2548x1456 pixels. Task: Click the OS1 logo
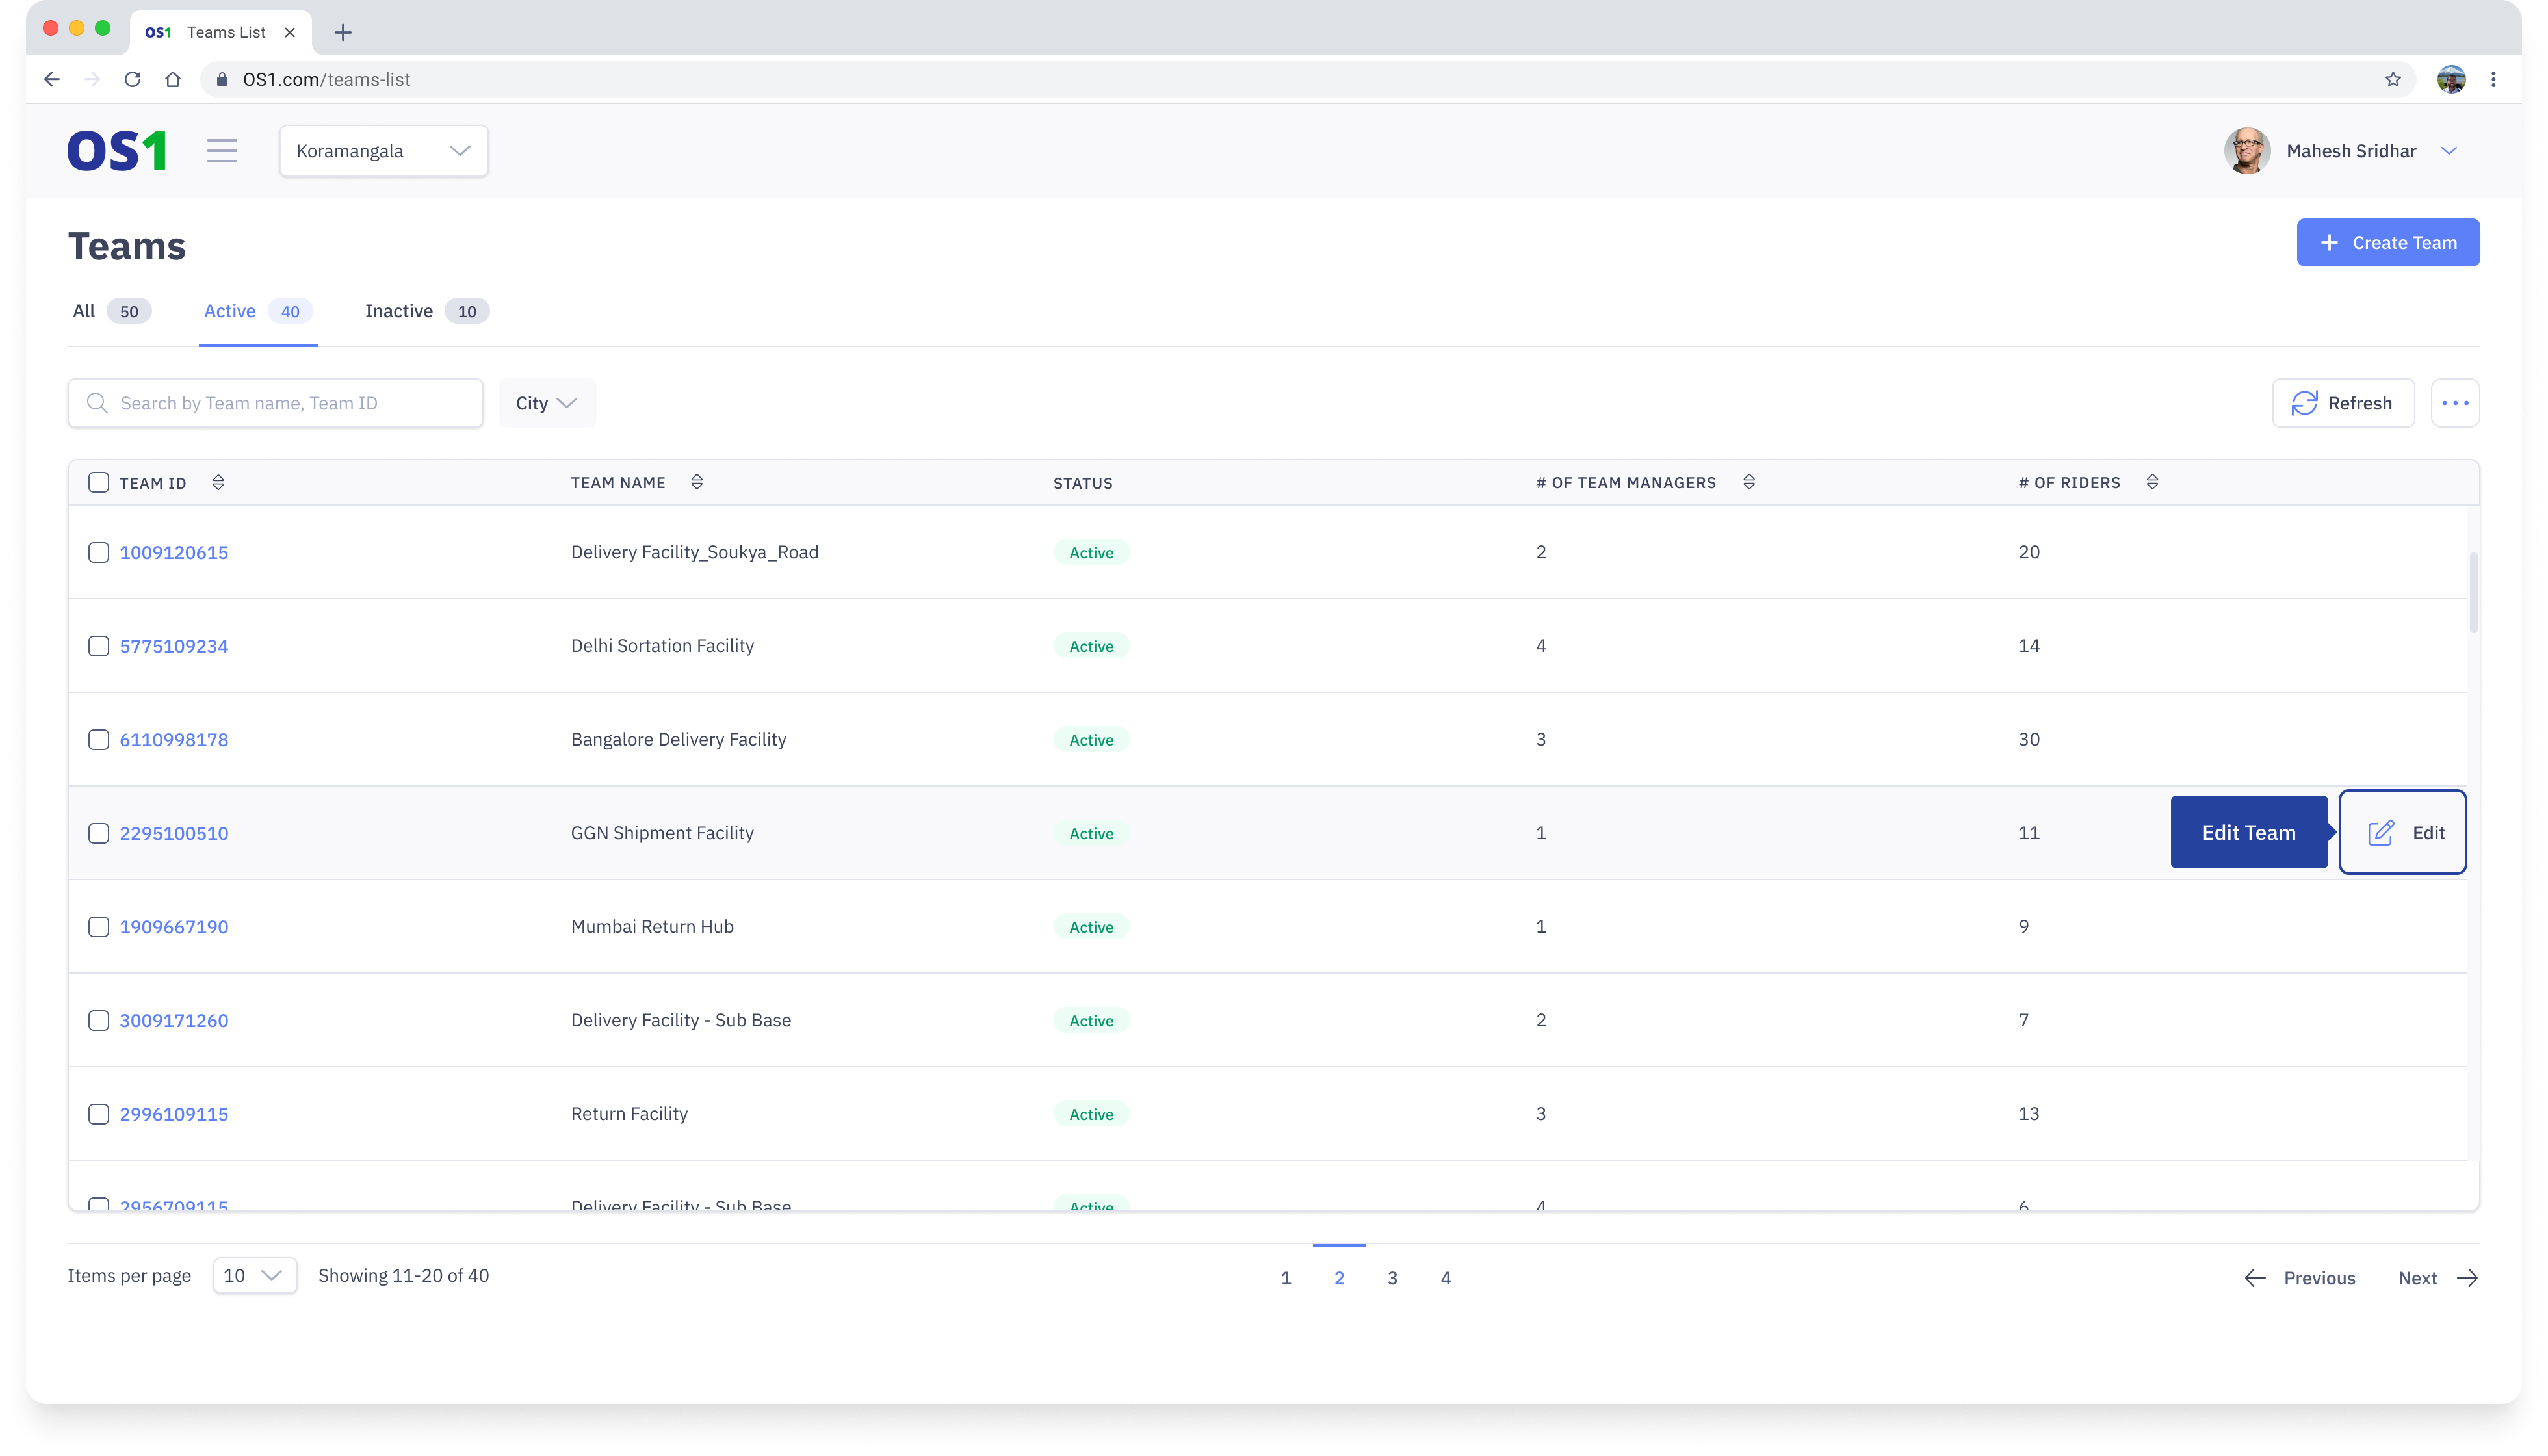pyautogui.click(x=116, y=151)
